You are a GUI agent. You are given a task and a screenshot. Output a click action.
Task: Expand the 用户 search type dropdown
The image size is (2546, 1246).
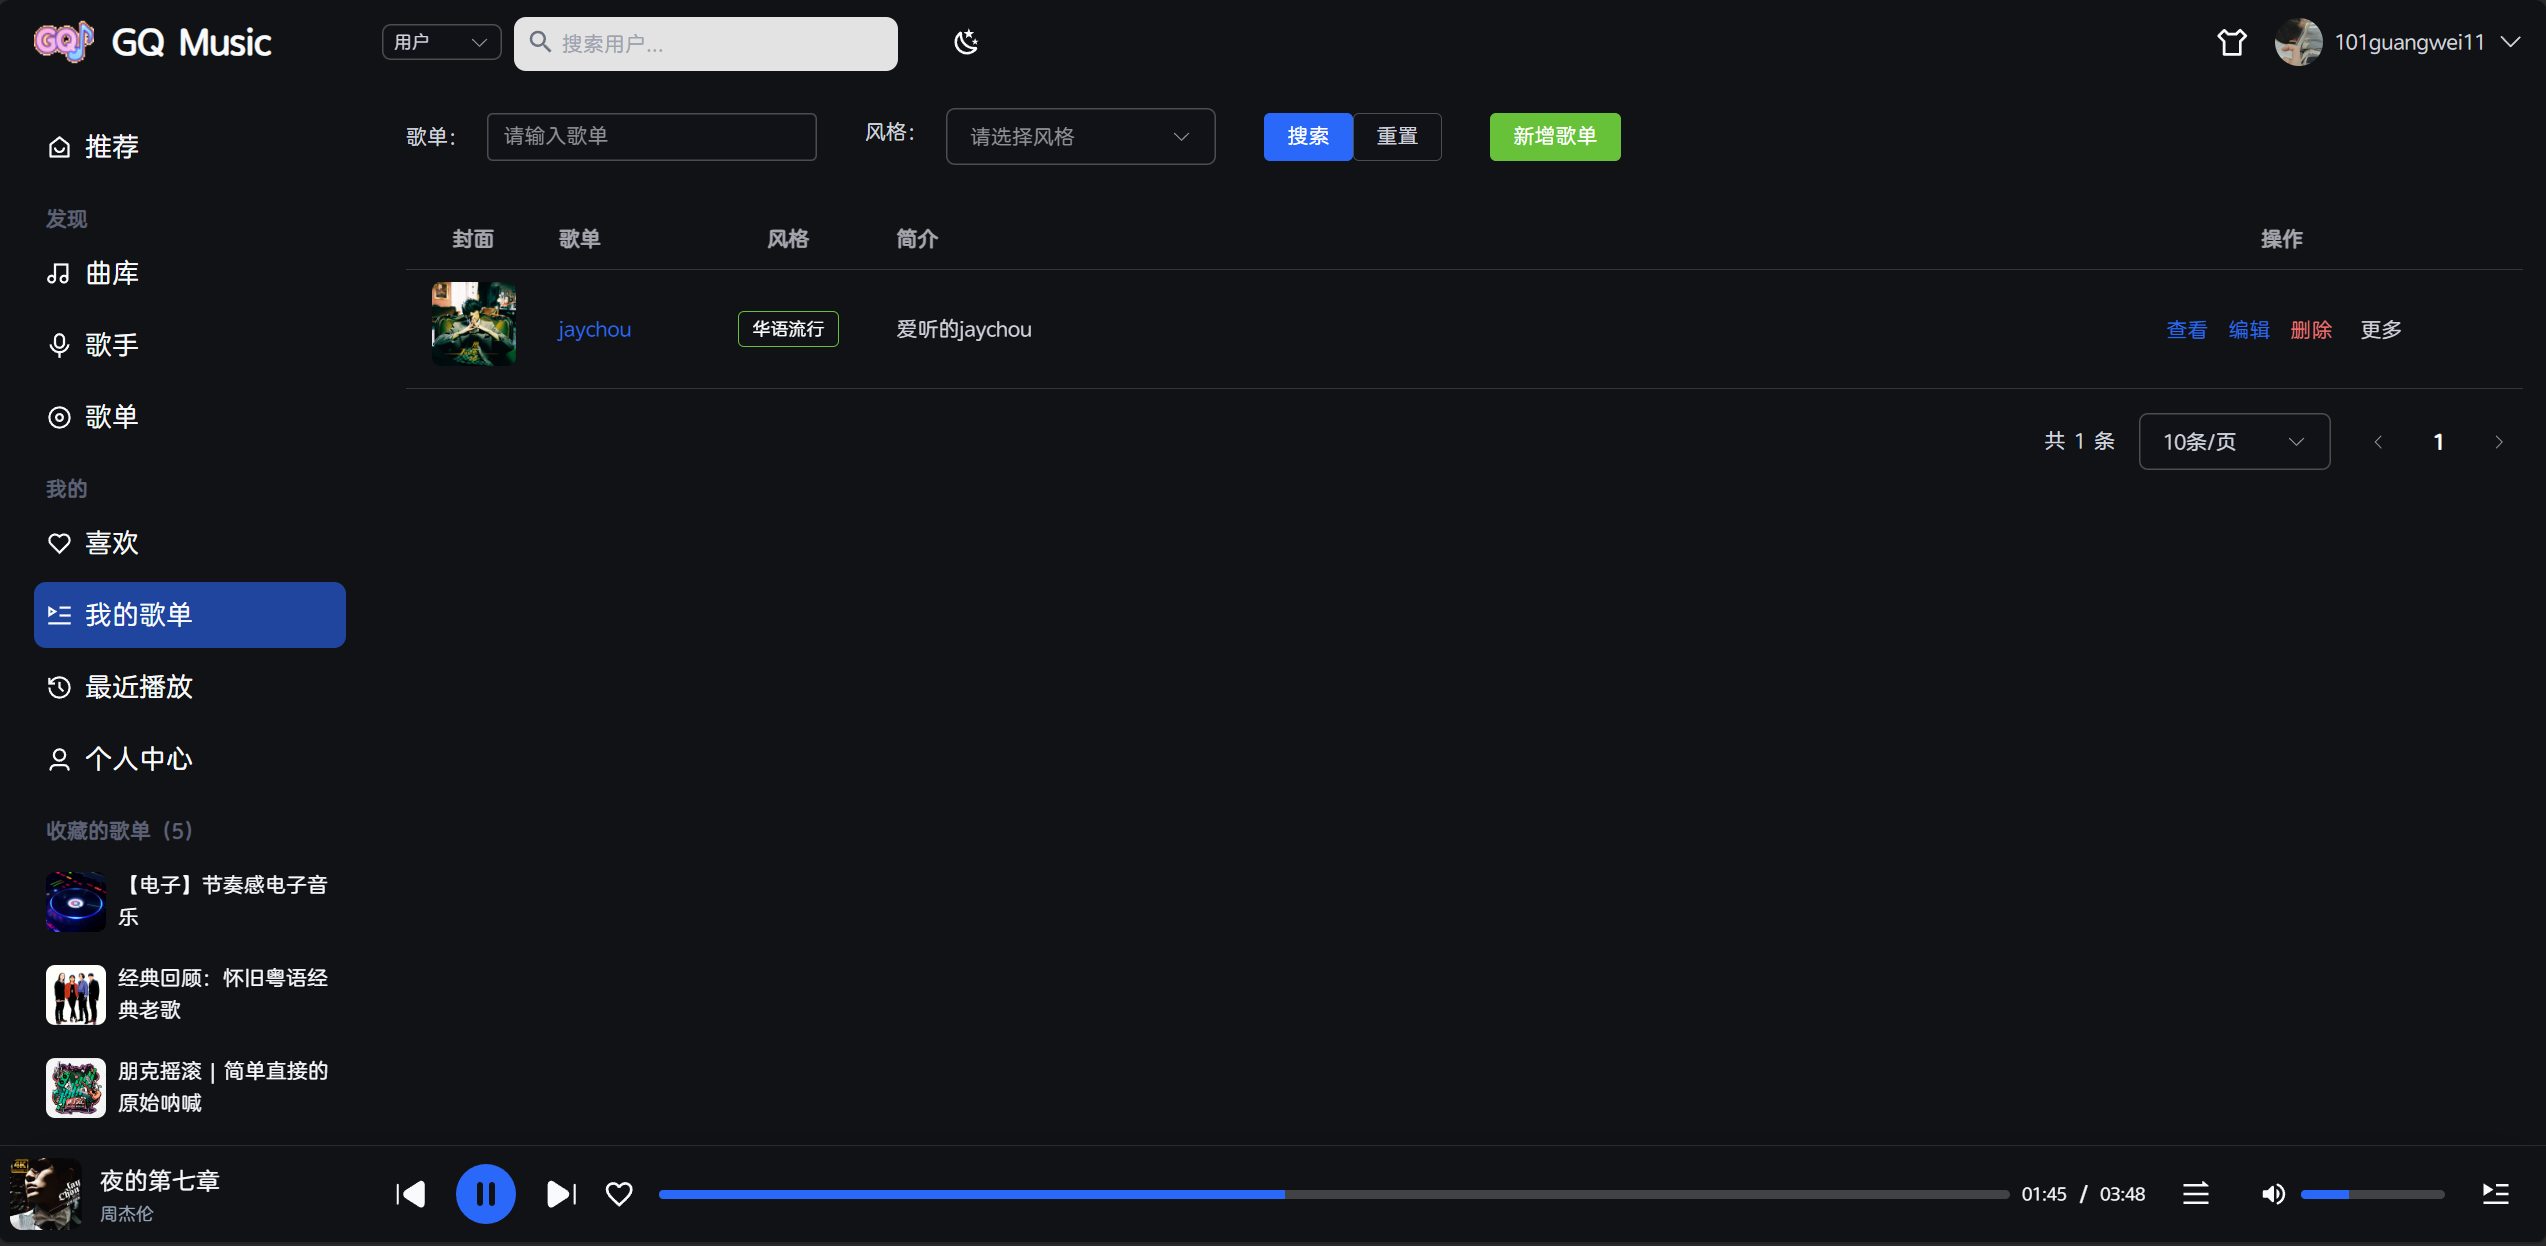click(441, 42)
